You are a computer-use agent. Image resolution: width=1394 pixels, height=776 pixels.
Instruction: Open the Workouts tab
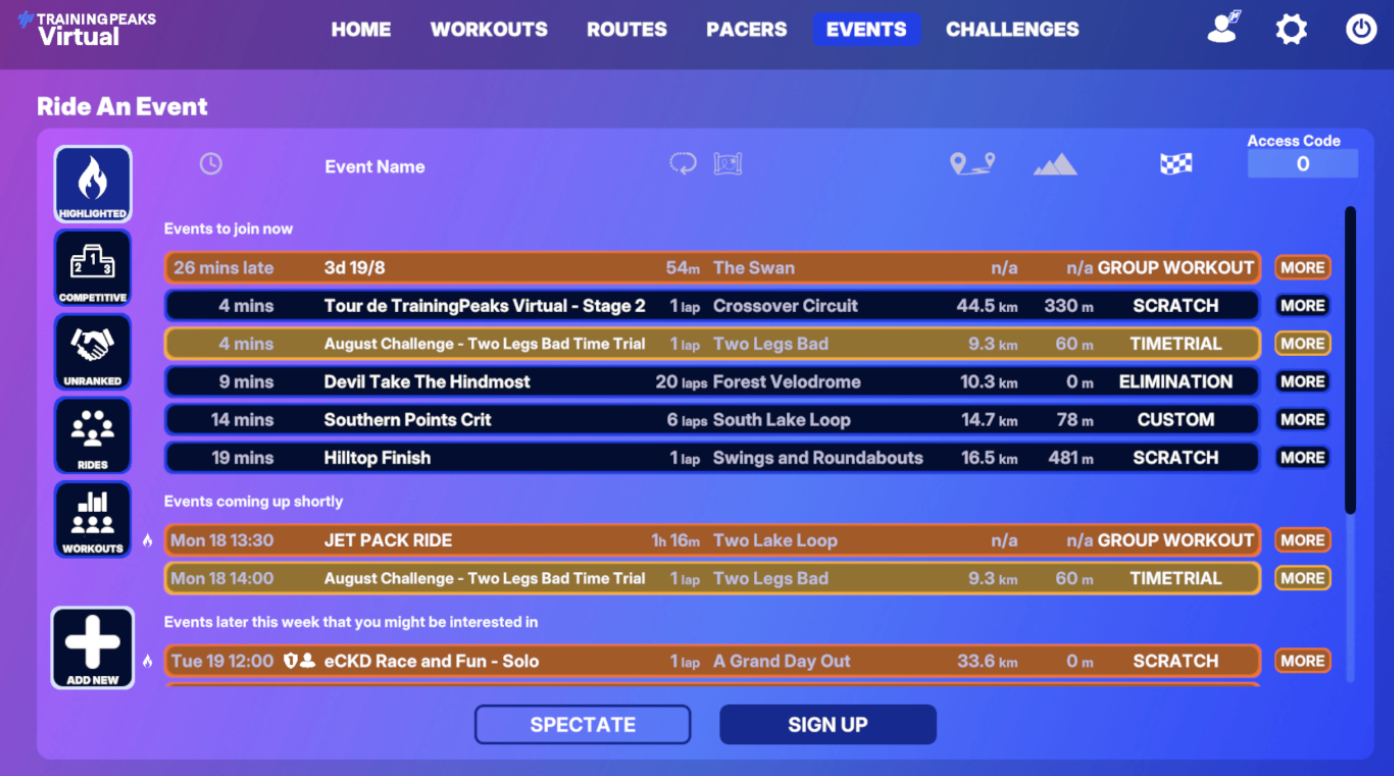click(489, 29)
